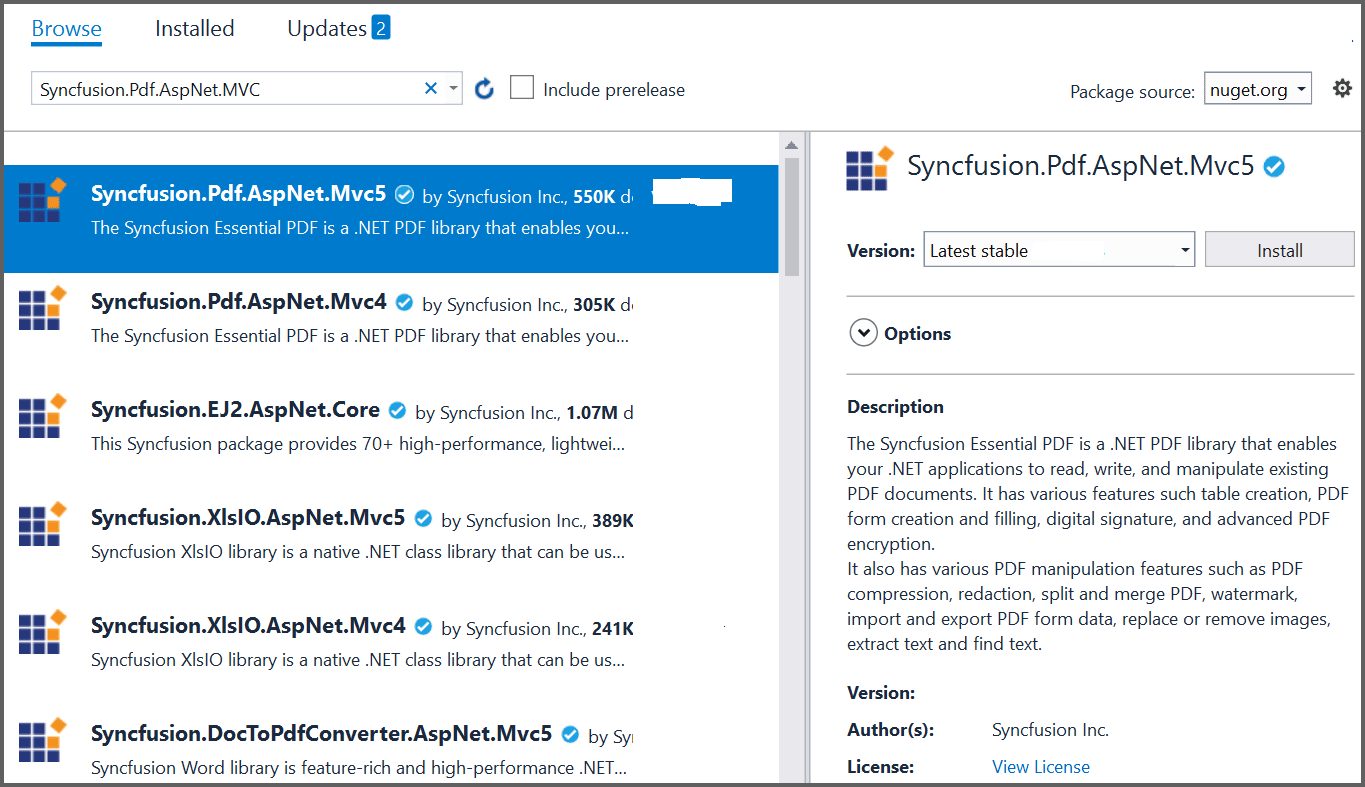The height and width of the screenshot is (787, 1365).
Task: Click Syncfusion.Pdf.AspNet.Mvc4 package logo
Action: [42, 308]
